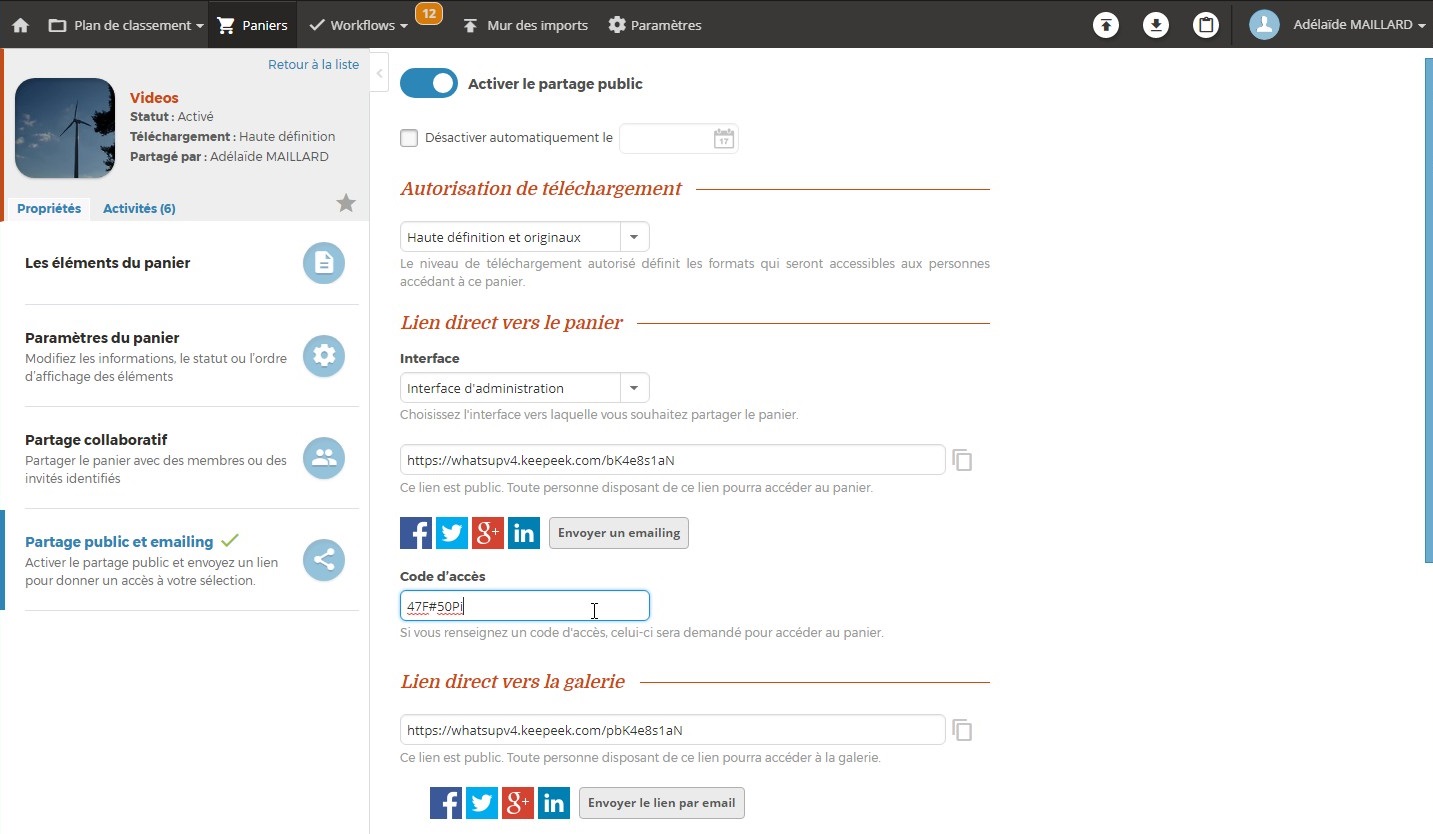This screenshot has height=834, width=1433.
Task: Share basket link on Facebook
Action: tap(416, 533)
